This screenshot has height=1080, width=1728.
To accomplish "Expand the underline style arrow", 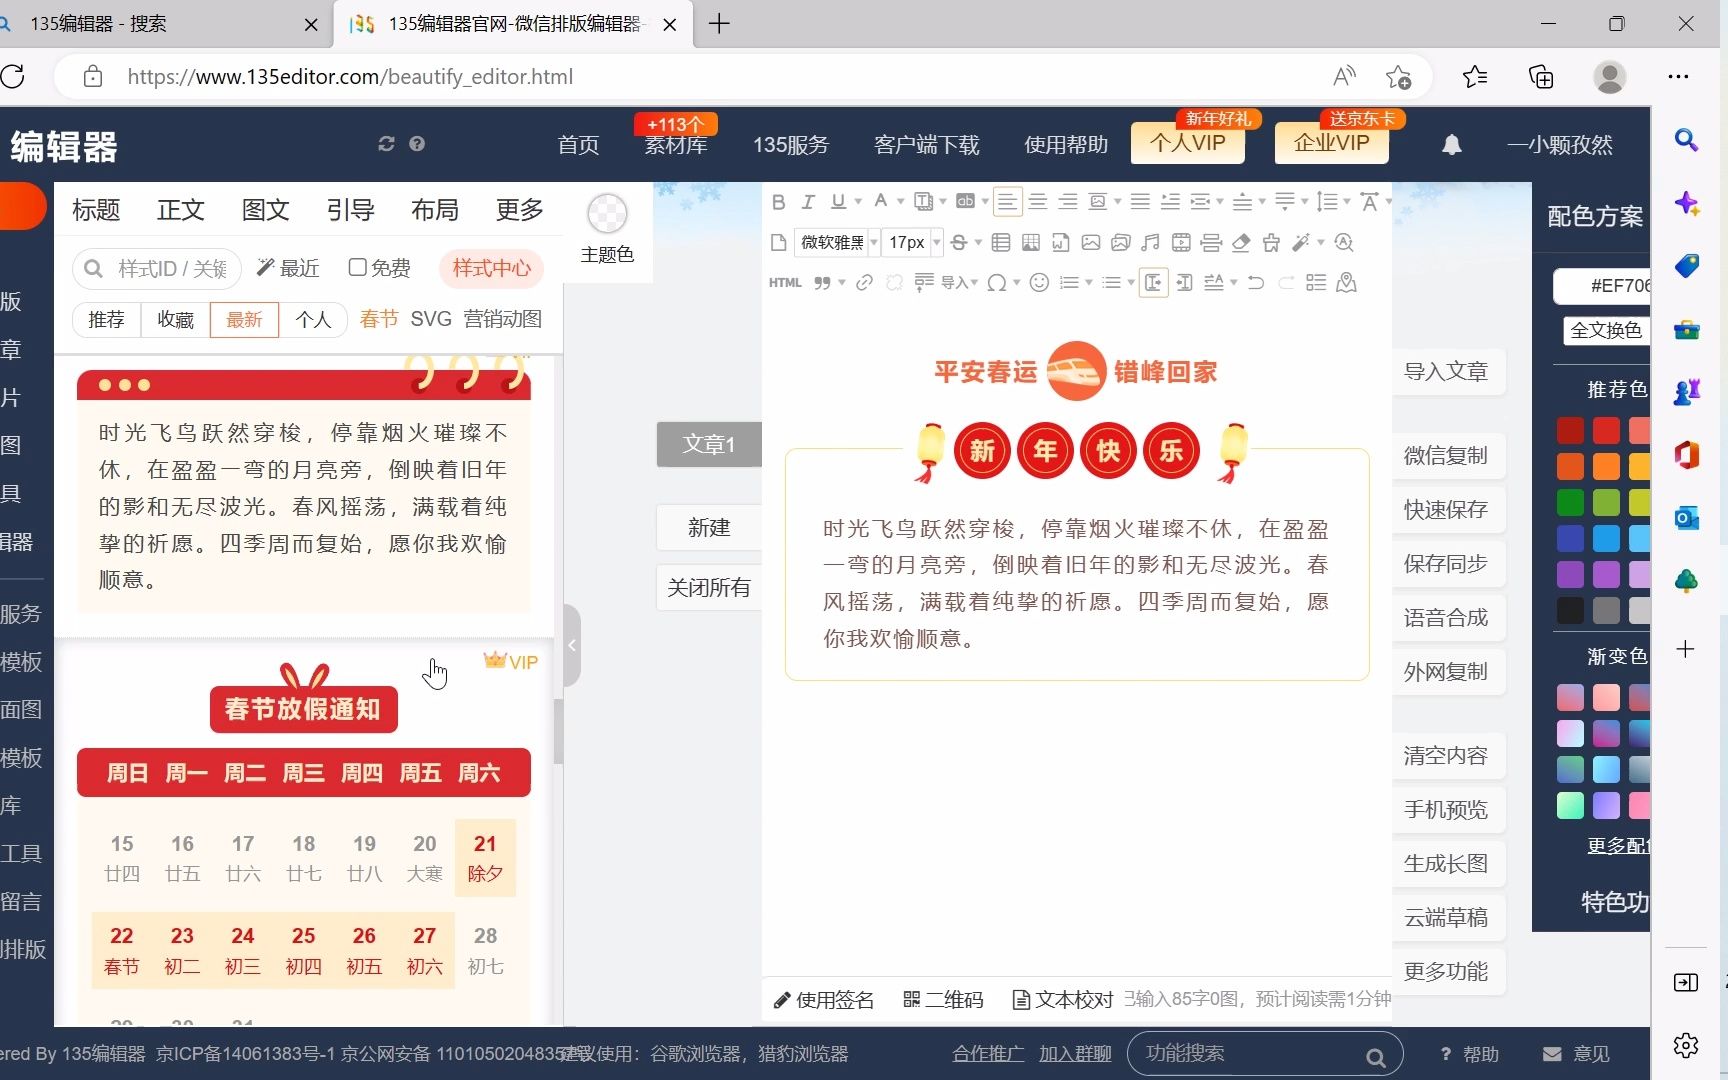I will [858, 202].
